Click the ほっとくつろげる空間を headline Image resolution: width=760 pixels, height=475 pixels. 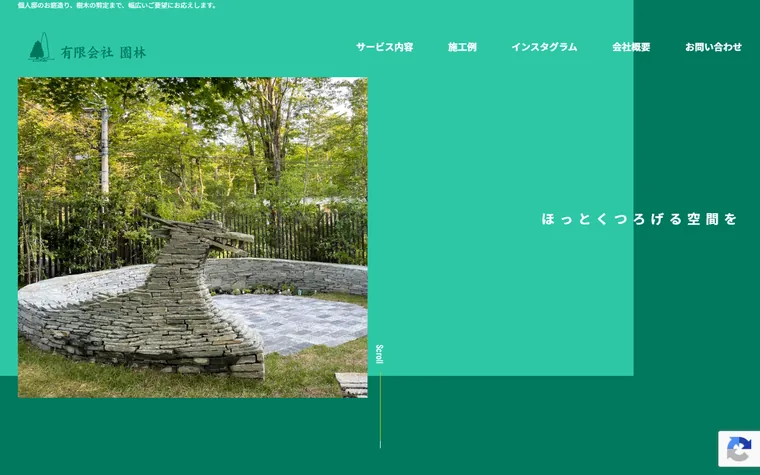(639, 219)
